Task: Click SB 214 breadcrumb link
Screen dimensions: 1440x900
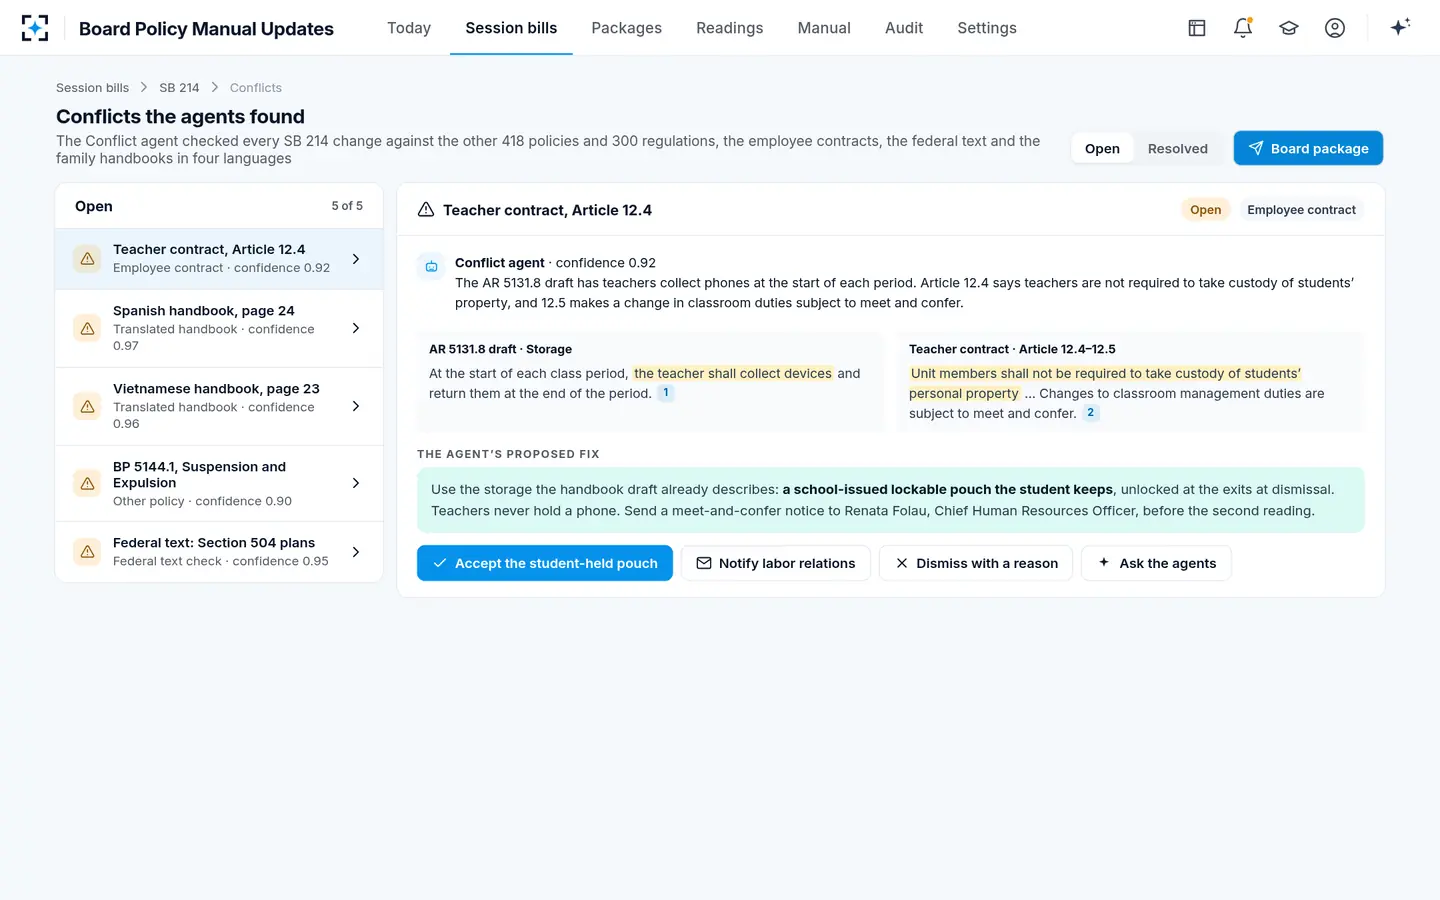Action: (179, 88)
